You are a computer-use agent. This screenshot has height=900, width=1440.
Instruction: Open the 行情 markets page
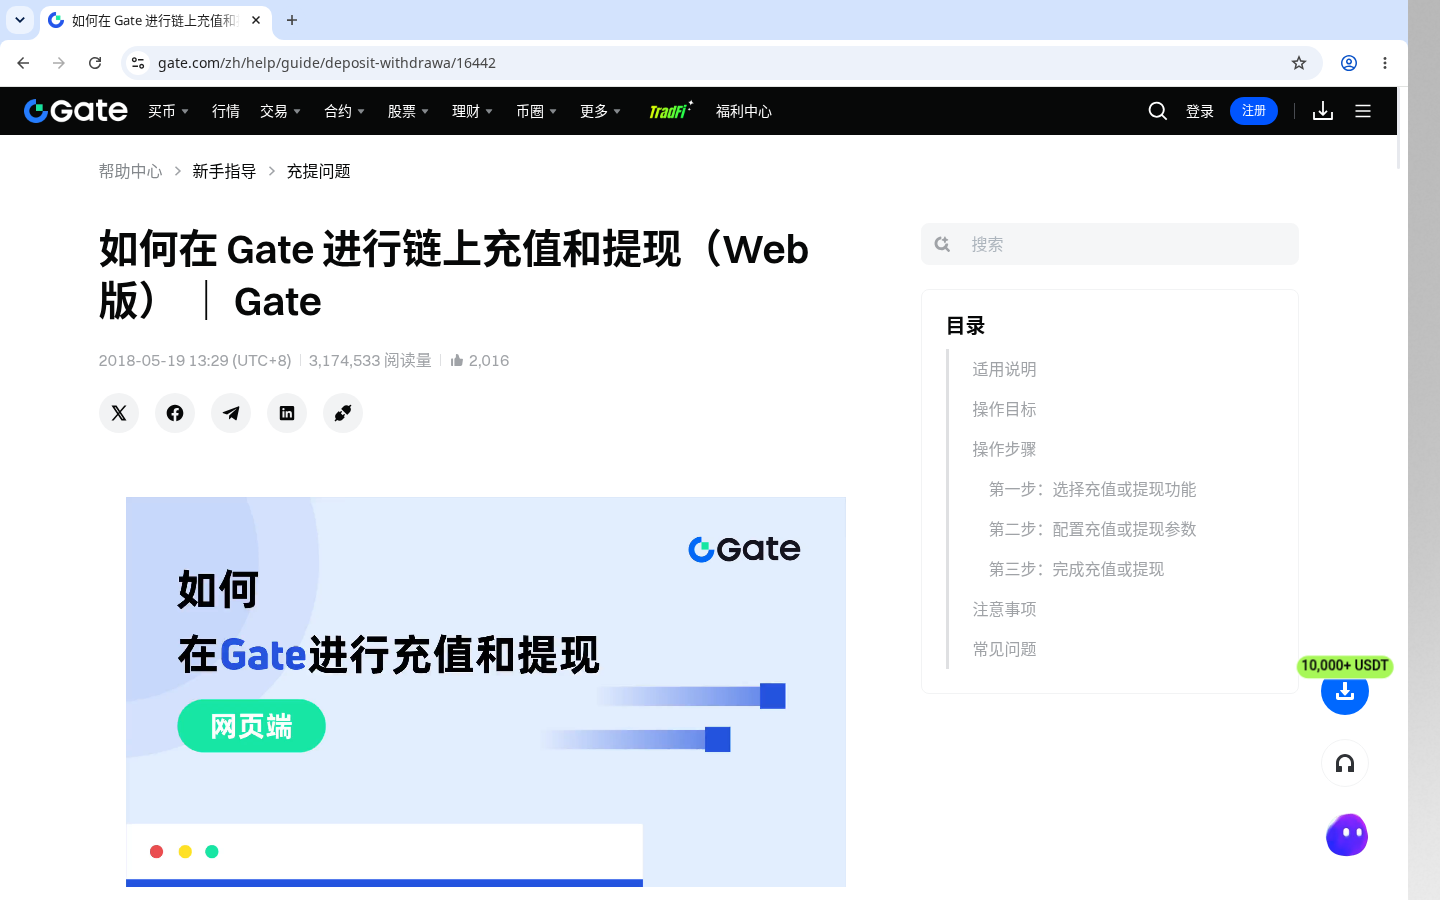[x=226, y=111]
